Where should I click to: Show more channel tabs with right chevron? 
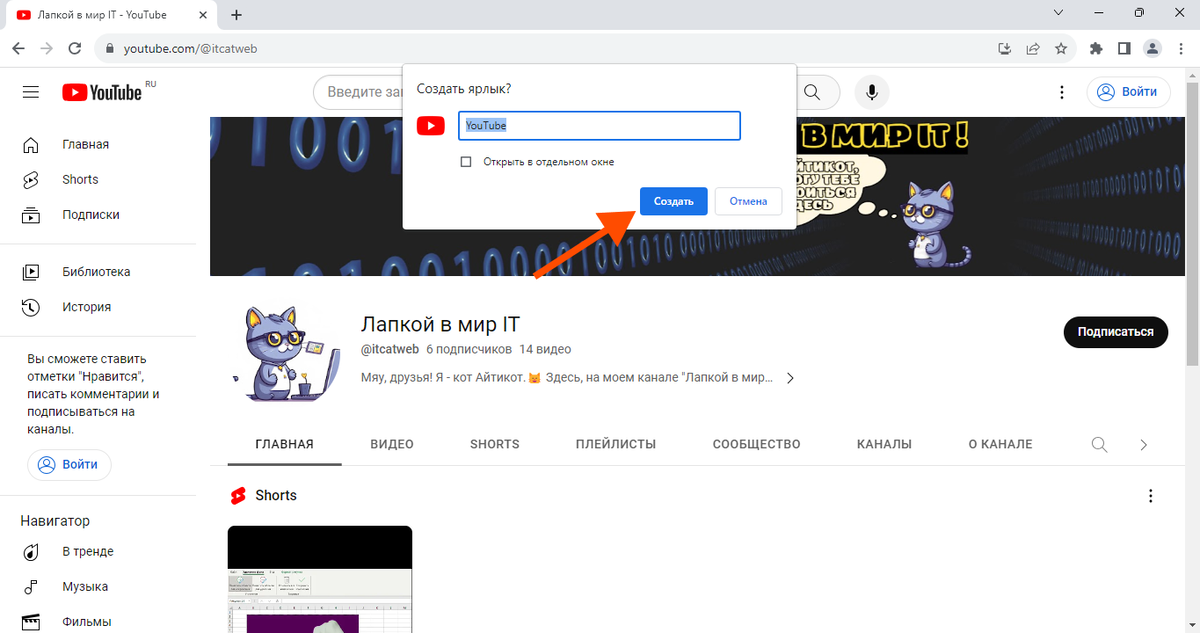(1144, 444)
